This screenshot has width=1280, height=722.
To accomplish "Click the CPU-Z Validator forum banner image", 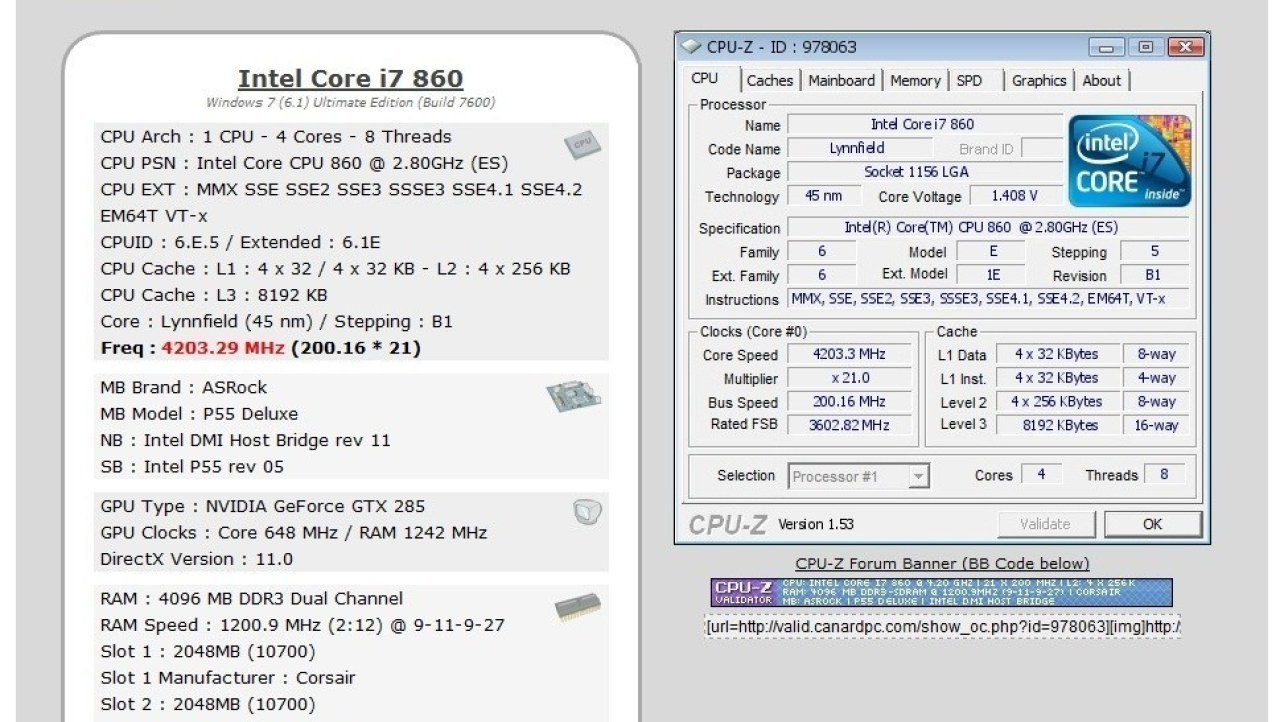I will (x=941, y=592).
